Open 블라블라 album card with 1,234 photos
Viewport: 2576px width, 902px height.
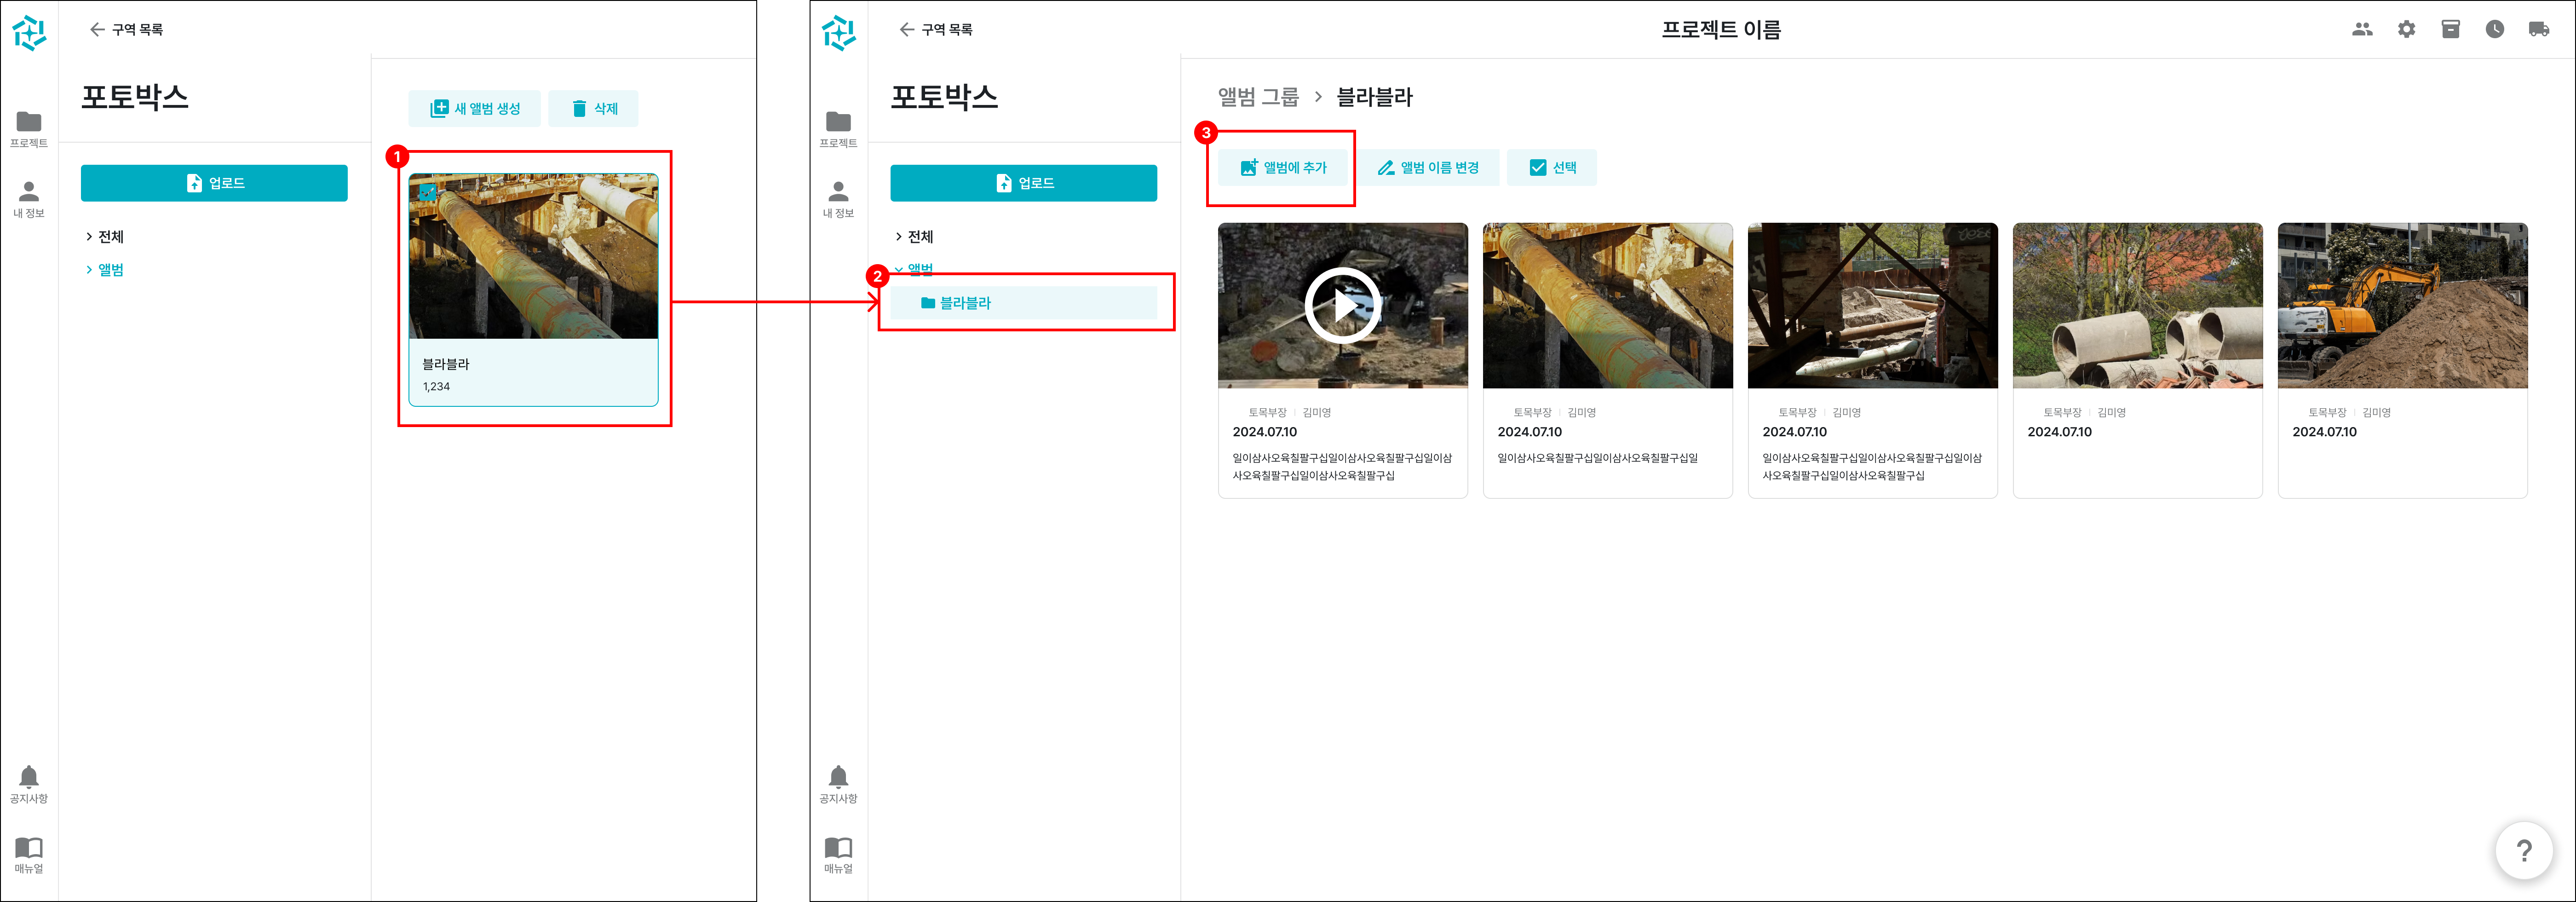pyautogui.click(x=533, y=290)
